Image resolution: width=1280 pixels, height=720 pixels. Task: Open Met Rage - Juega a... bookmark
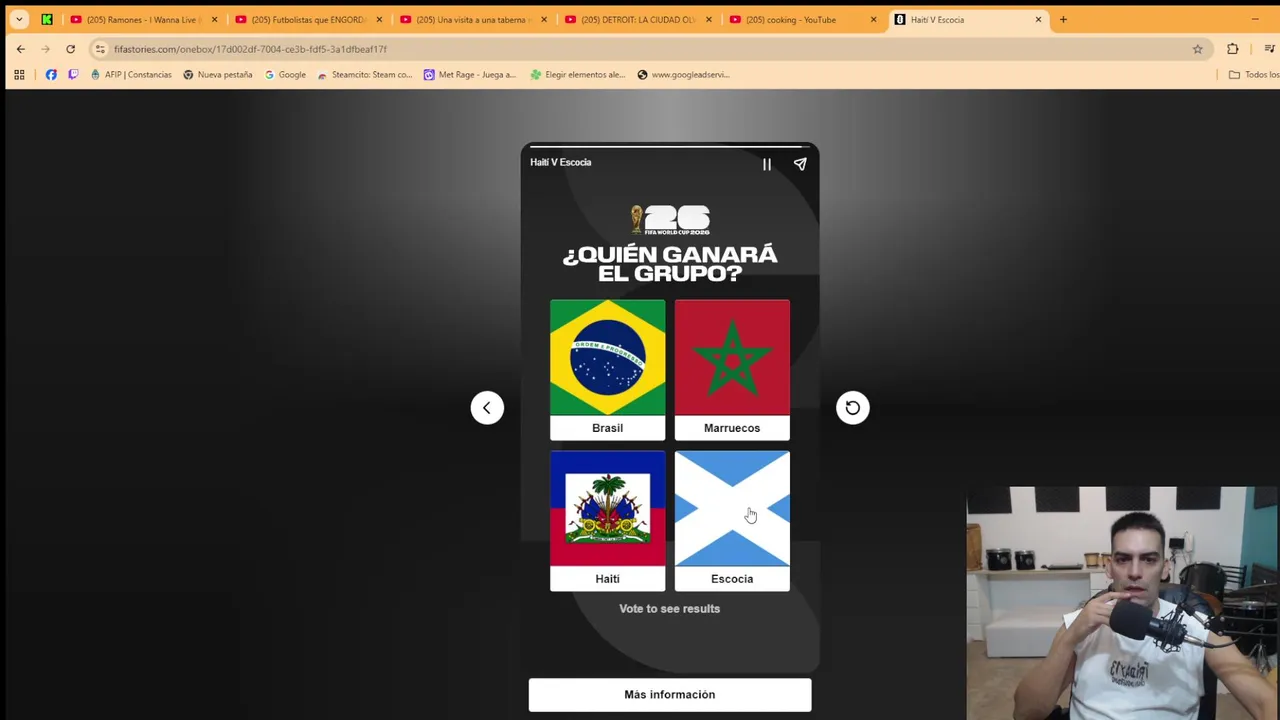[470, 75]
